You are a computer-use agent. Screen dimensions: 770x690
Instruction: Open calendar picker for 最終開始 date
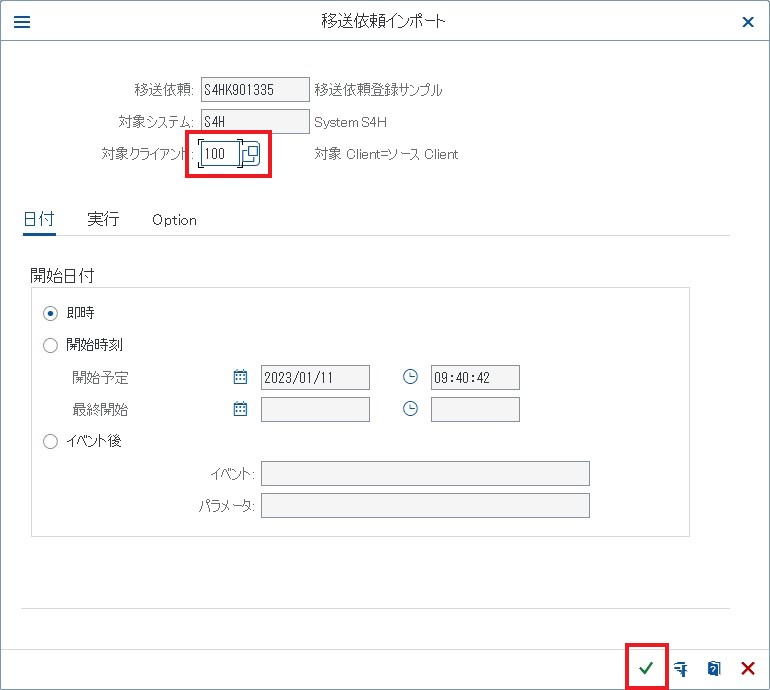click(x=240, y=409)
